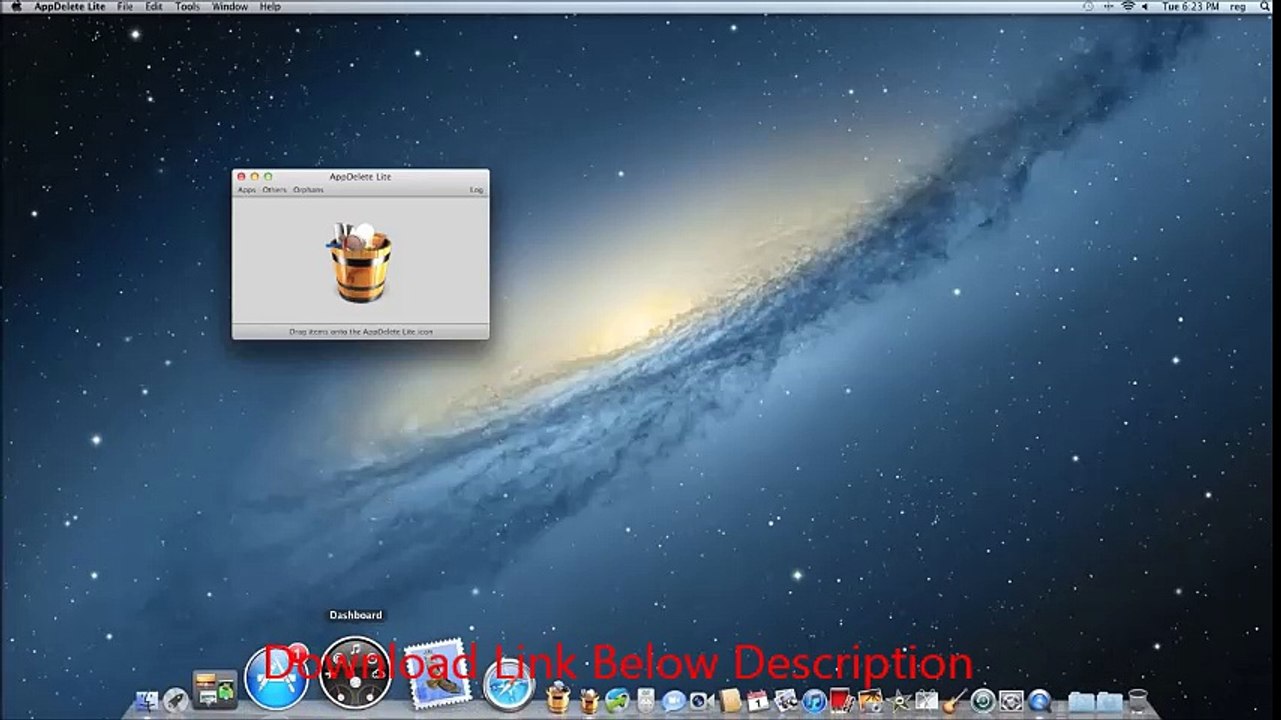The height and width of the screenshot is (720, 1281).
Task: Open System Preferences in the dock
Action: point(1010,701)
